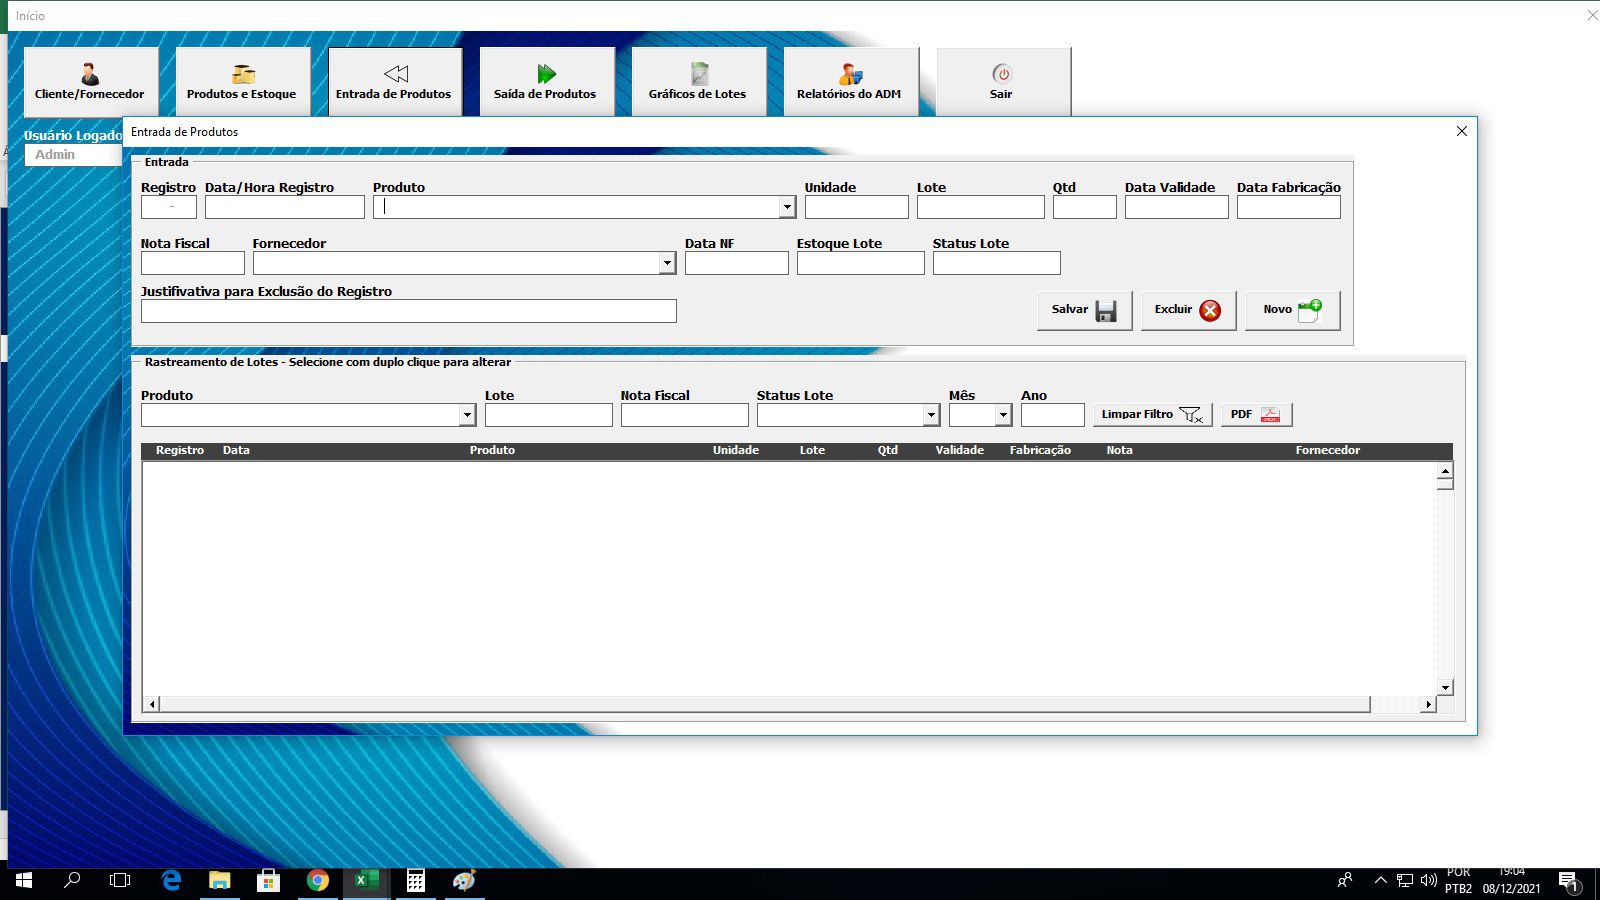Open Relatórios do ADM reports
This screenshot has height=900, width=1600.
point(850,82)
